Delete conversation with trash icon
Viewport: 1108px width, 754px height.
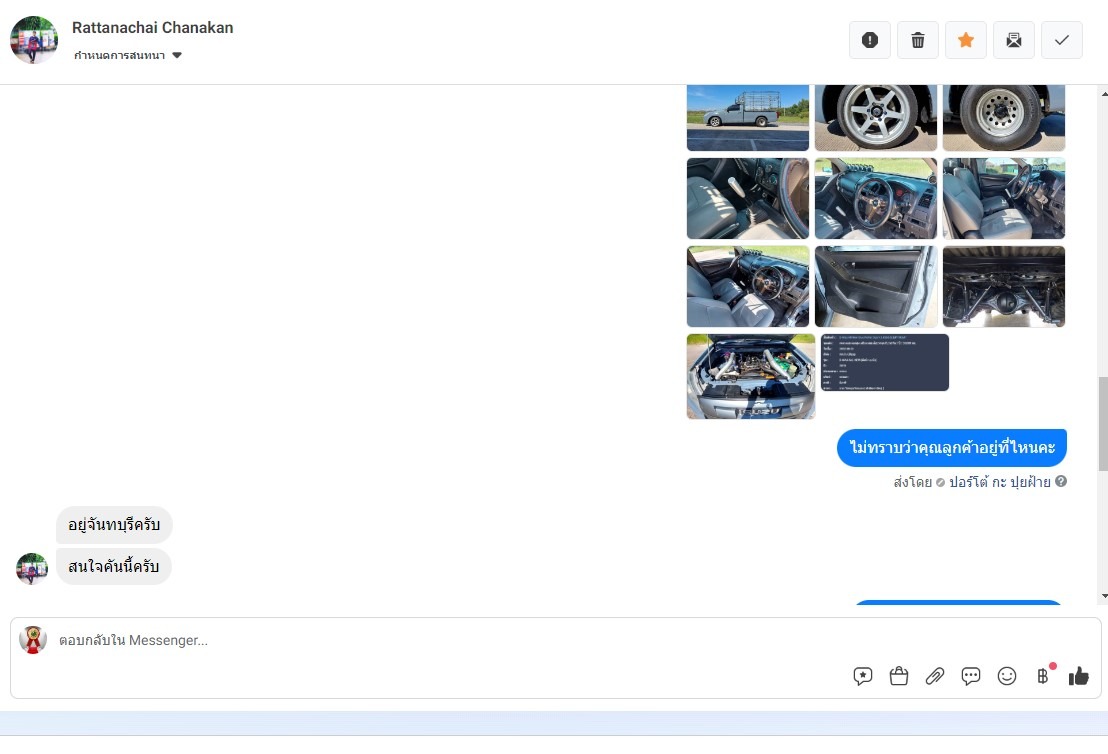(918, 40)
